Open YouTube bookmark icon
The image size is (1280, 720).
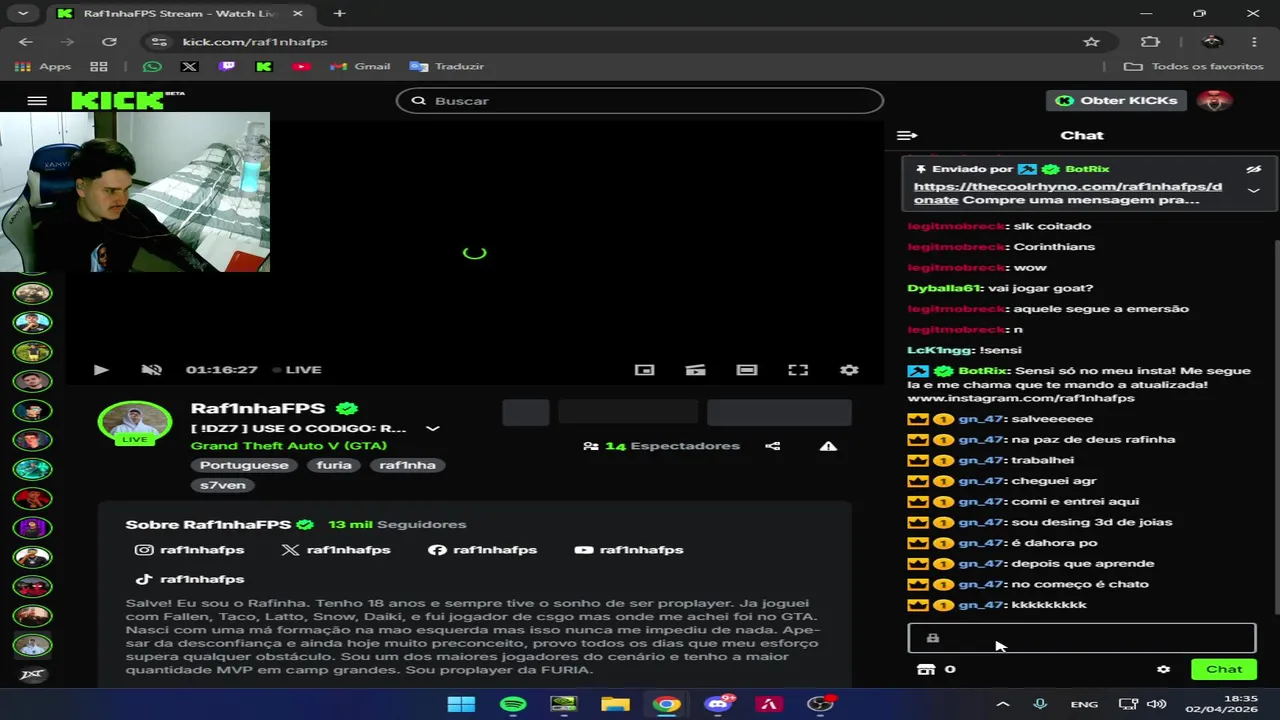[301, 66]
